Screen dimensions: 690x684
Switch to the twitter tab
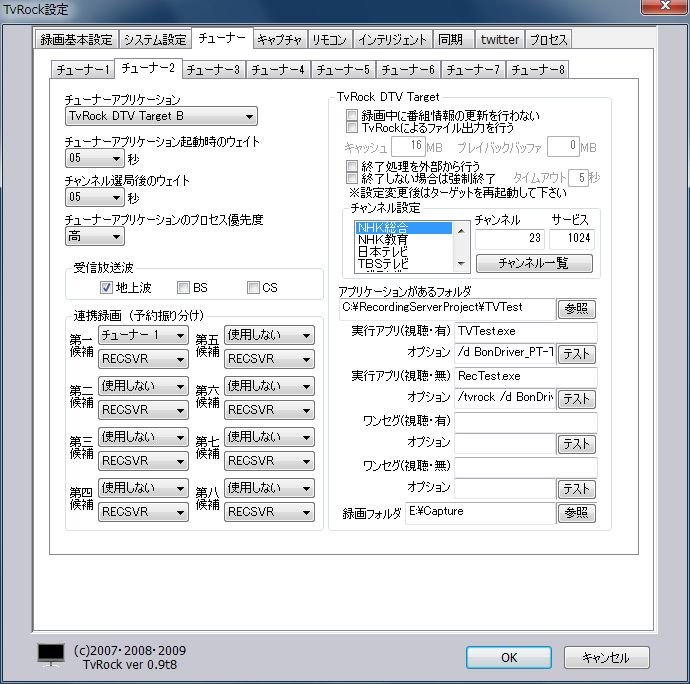499,40
